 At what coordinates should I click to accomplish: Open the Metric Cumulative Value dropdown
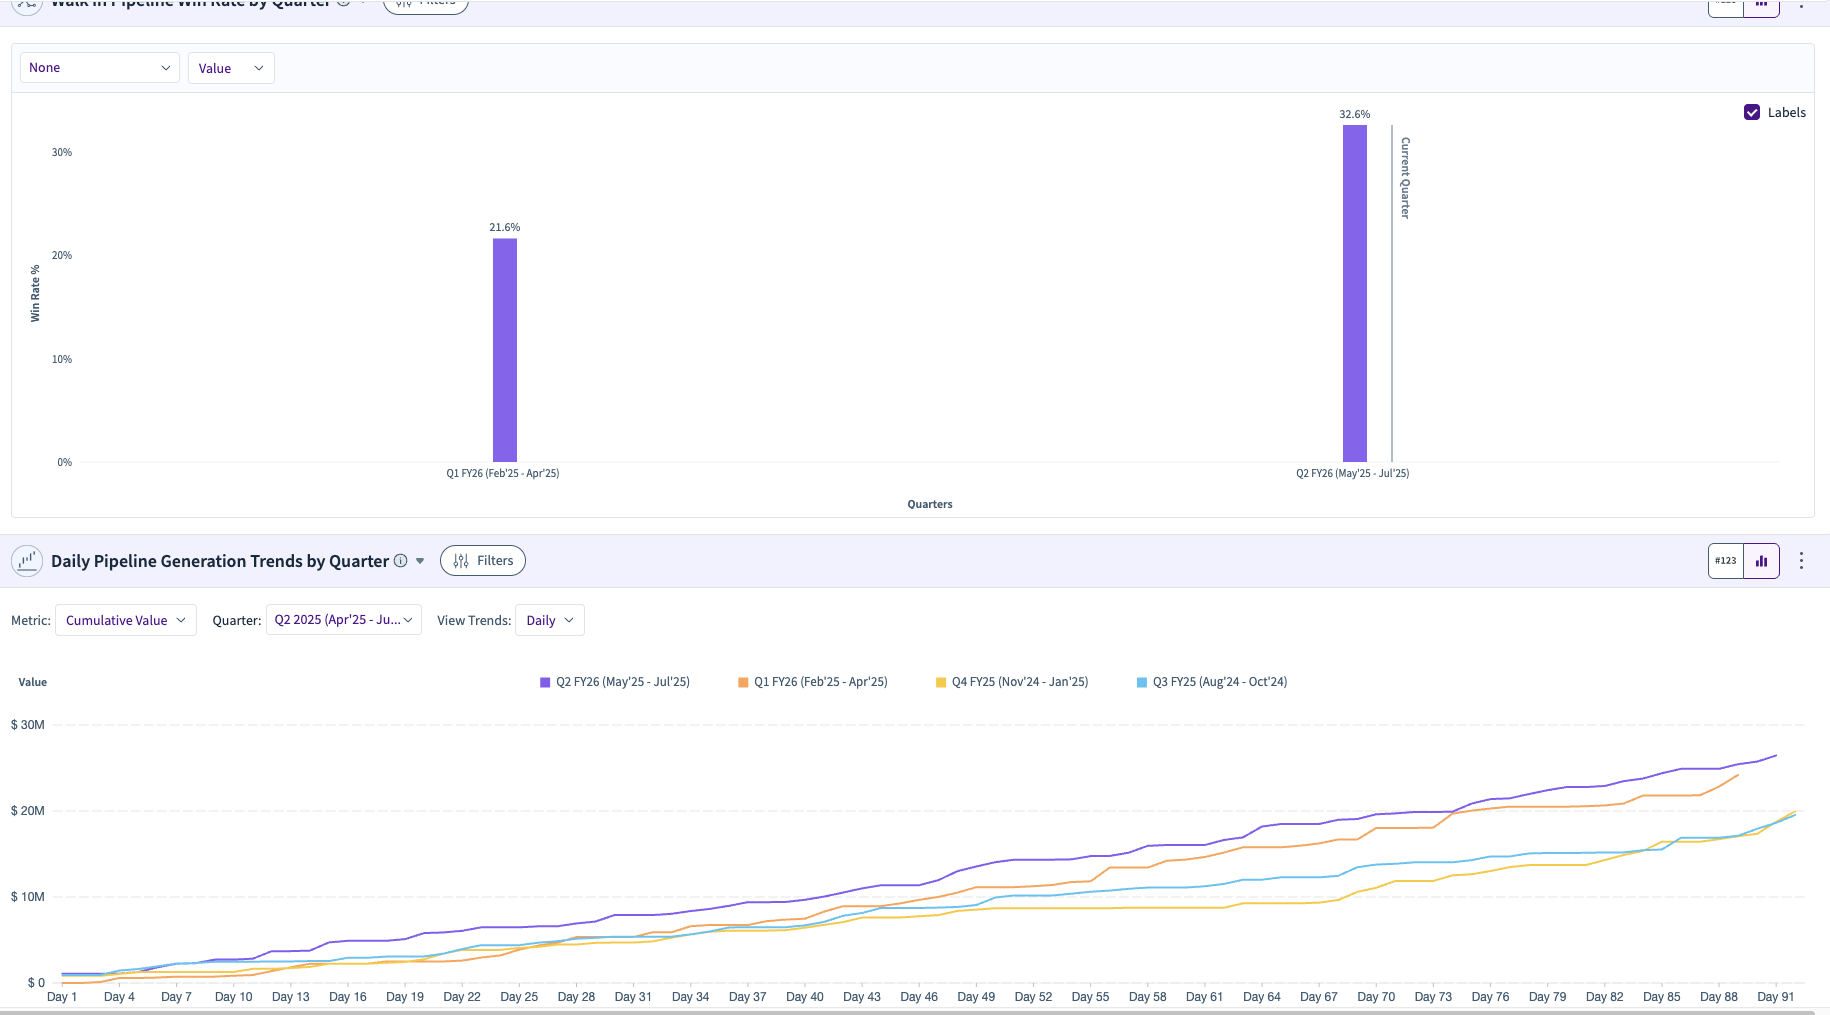click(x=126, y=620)
